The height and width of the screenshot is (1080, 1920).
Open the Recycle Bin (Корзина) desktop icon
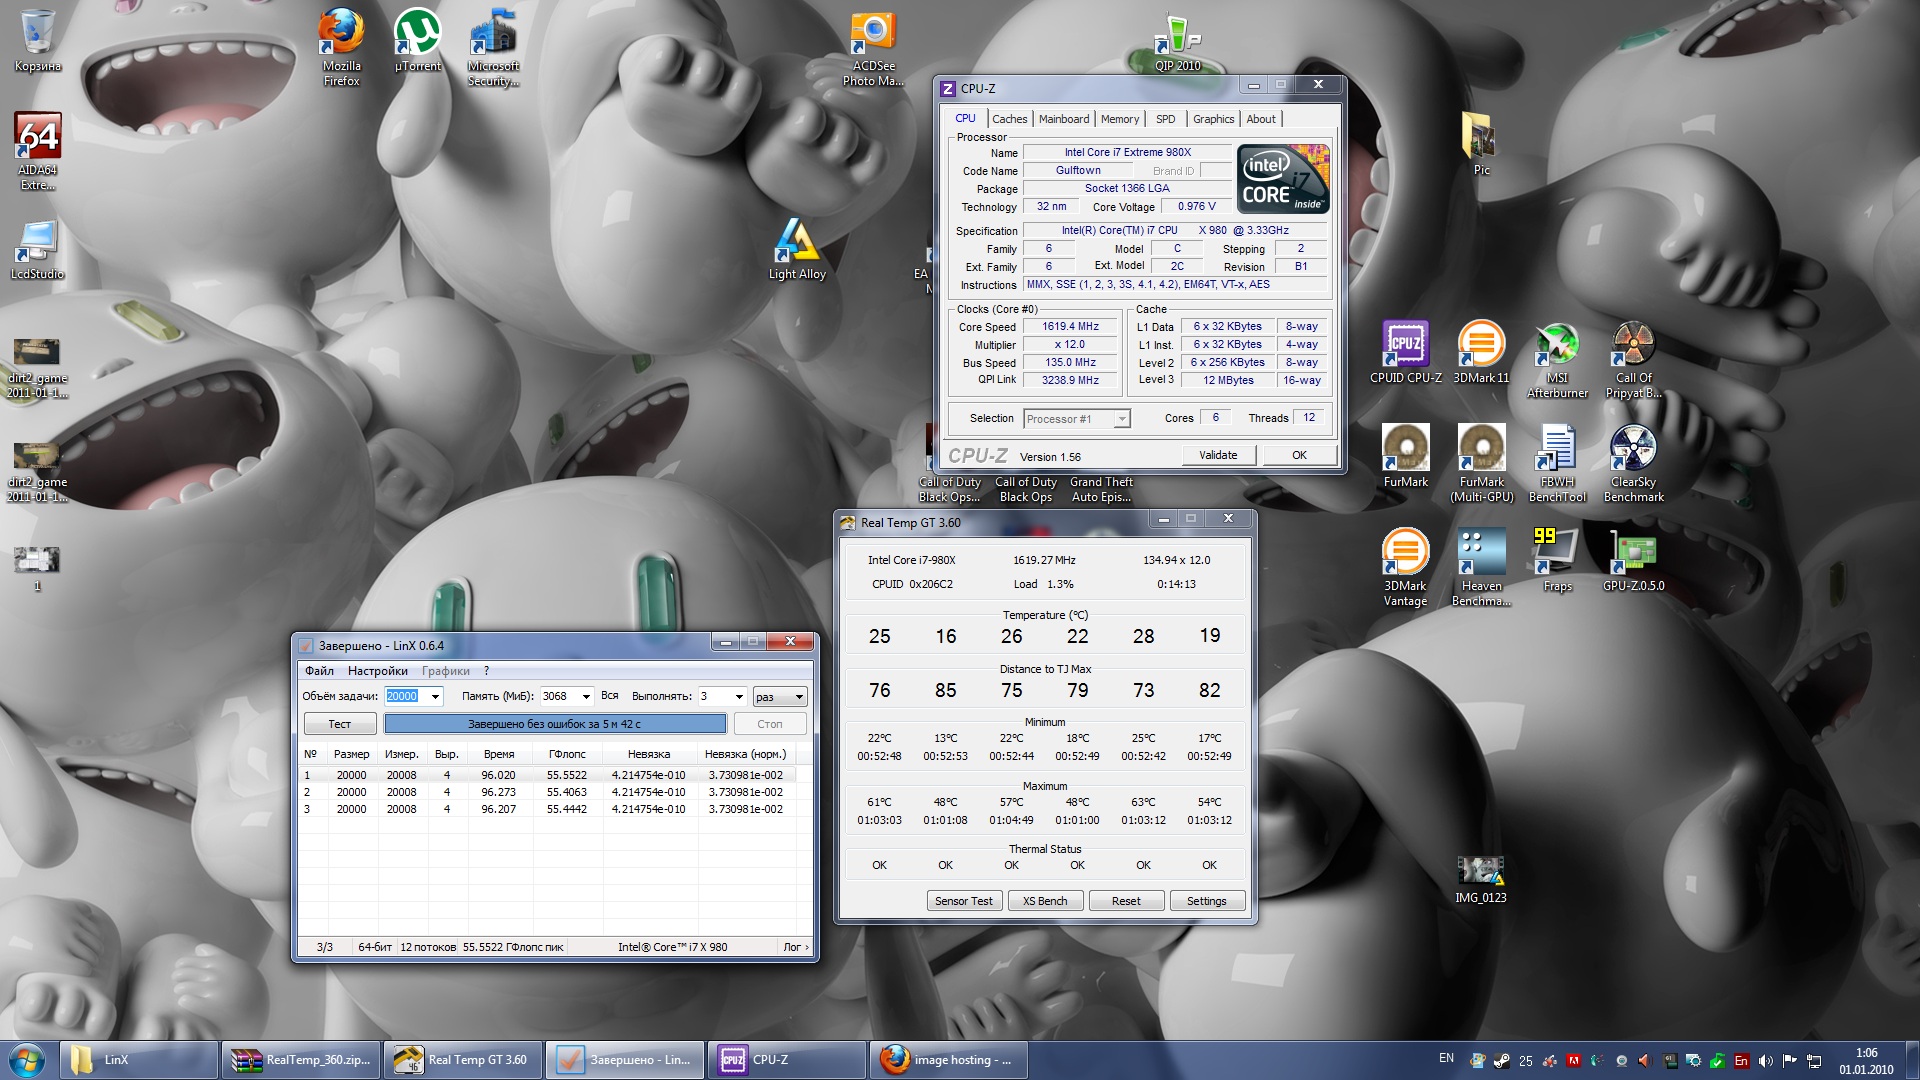(x=38, y=40)
